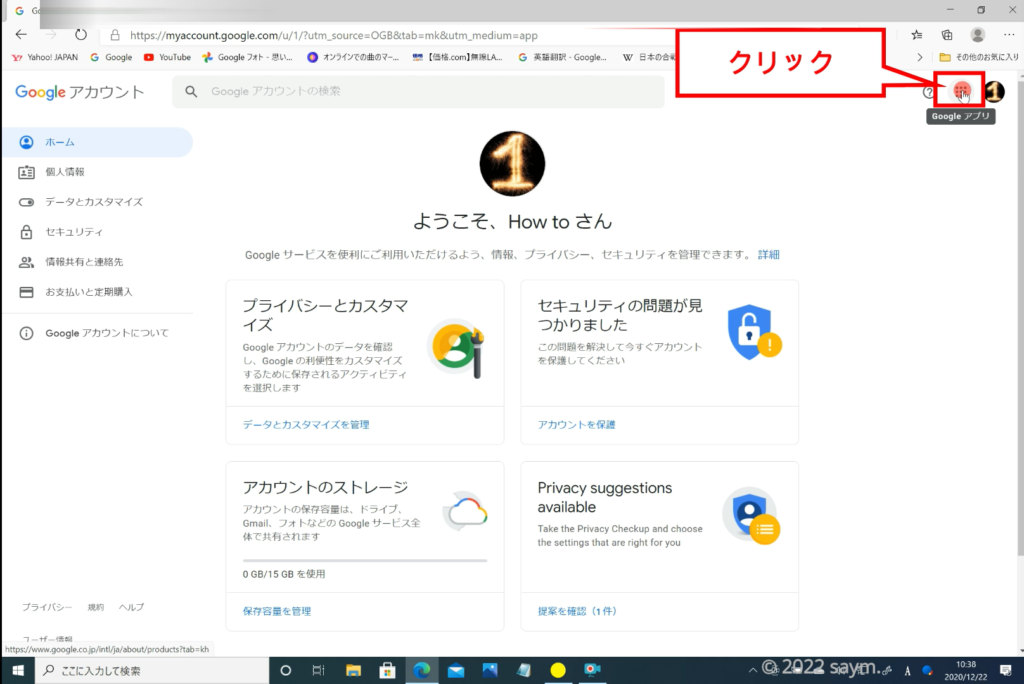
Task: Open File Explorer from the taskbar
Action: tap(352, 670)
